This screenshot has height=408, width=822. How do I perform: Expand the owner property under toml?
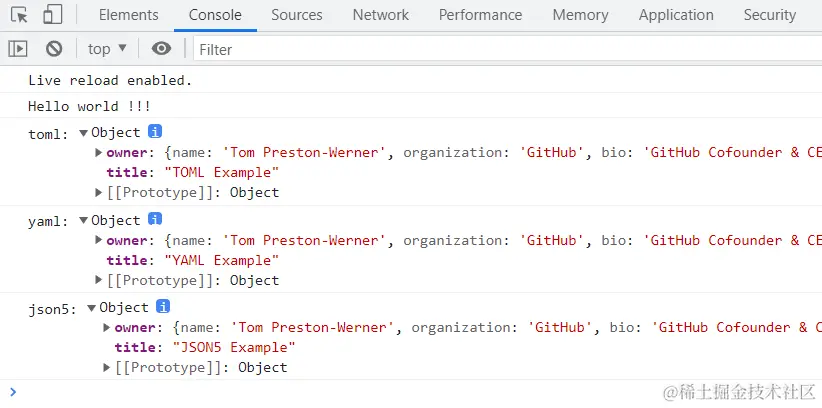tap(99, 152)
